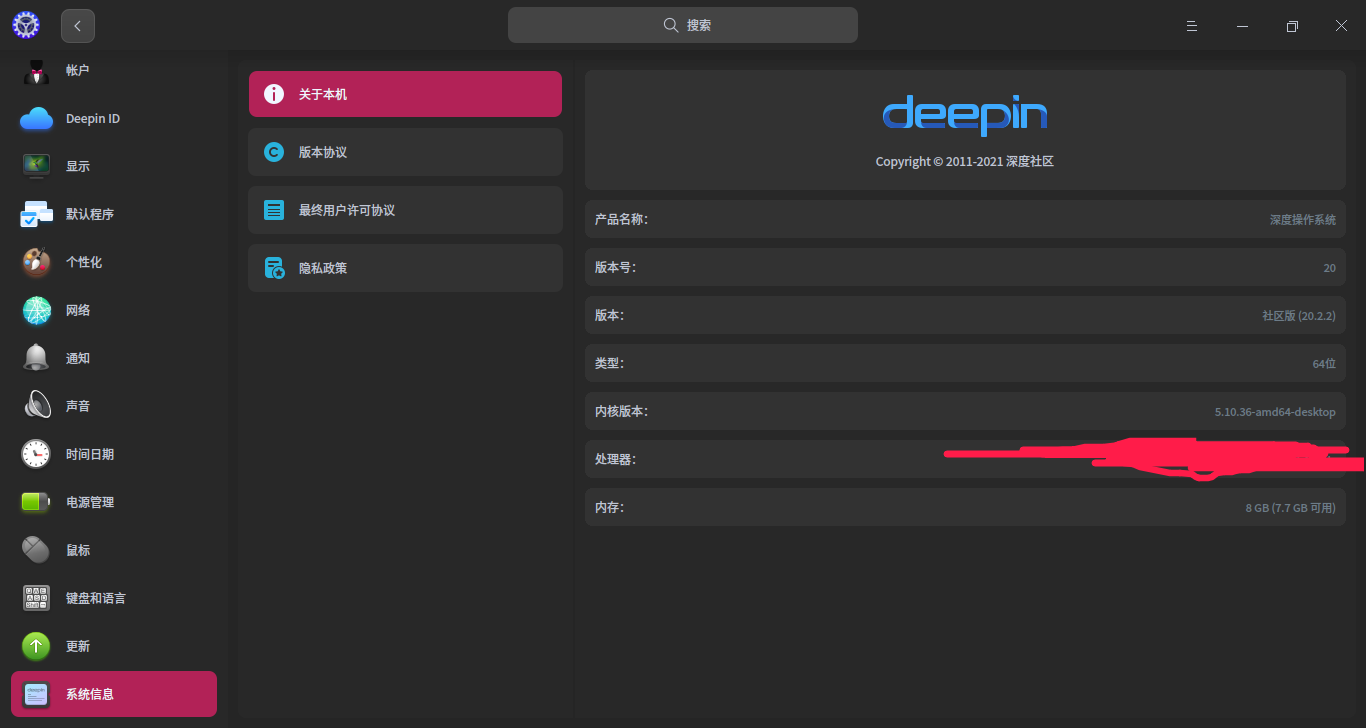The width and height of the screenshot is (1366, 728).
Task: Click the 隐私政策 privacy icon
Action: click(x=274, y=268)
